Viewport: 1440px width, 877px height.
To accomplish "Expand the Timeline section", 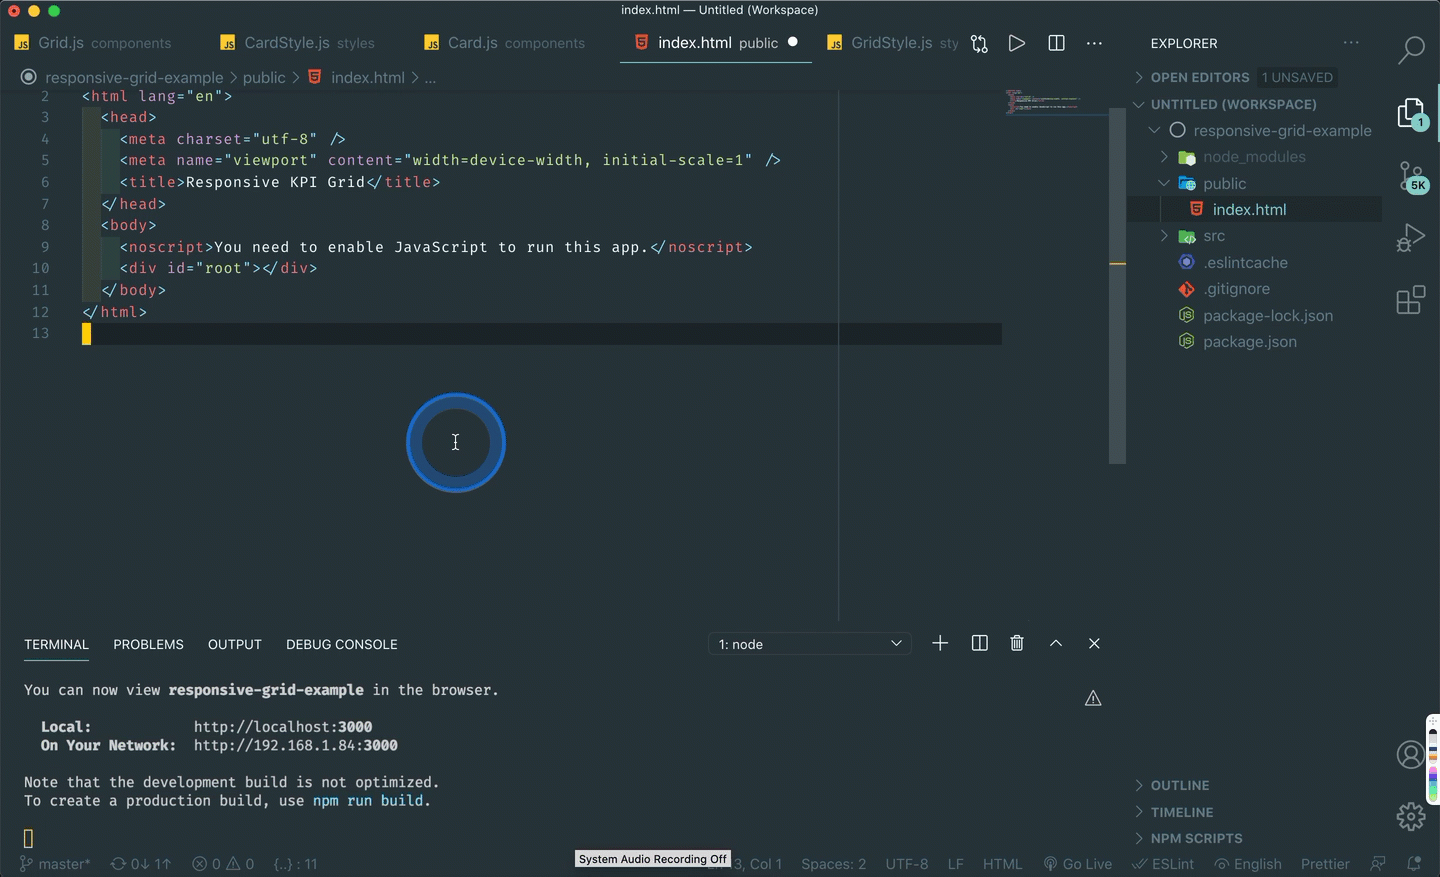I will [x=1173, y=812].
